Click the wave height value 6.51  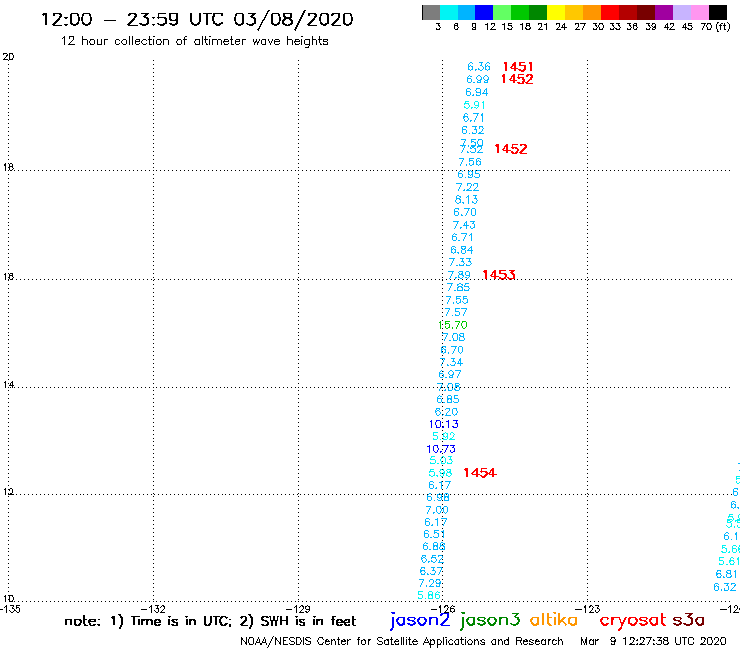pos(434,534)
